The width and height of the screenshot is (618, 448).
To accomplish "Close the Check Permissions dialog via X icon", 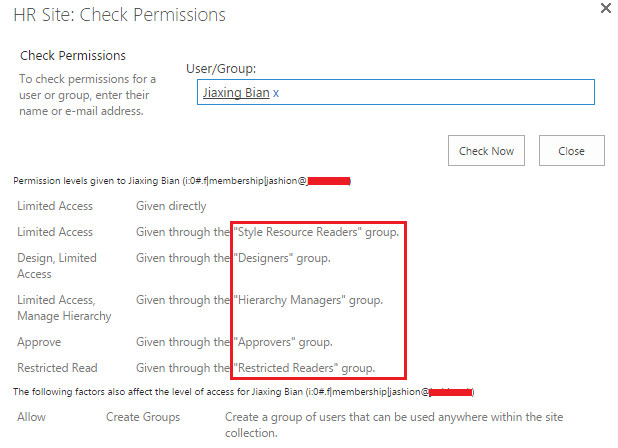I will 605,8.
